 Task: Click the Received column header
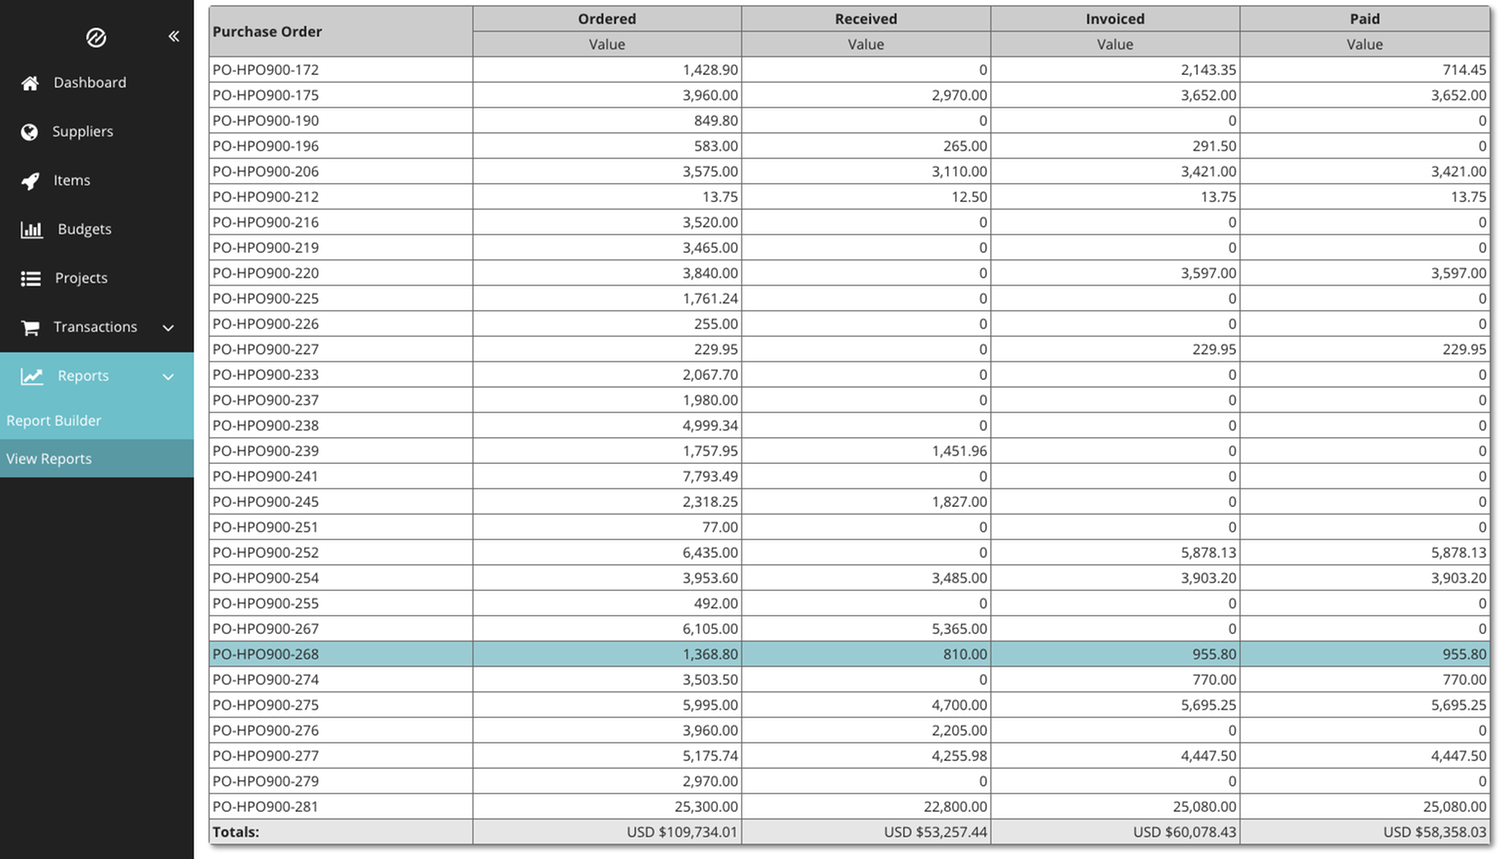(866, 19)
